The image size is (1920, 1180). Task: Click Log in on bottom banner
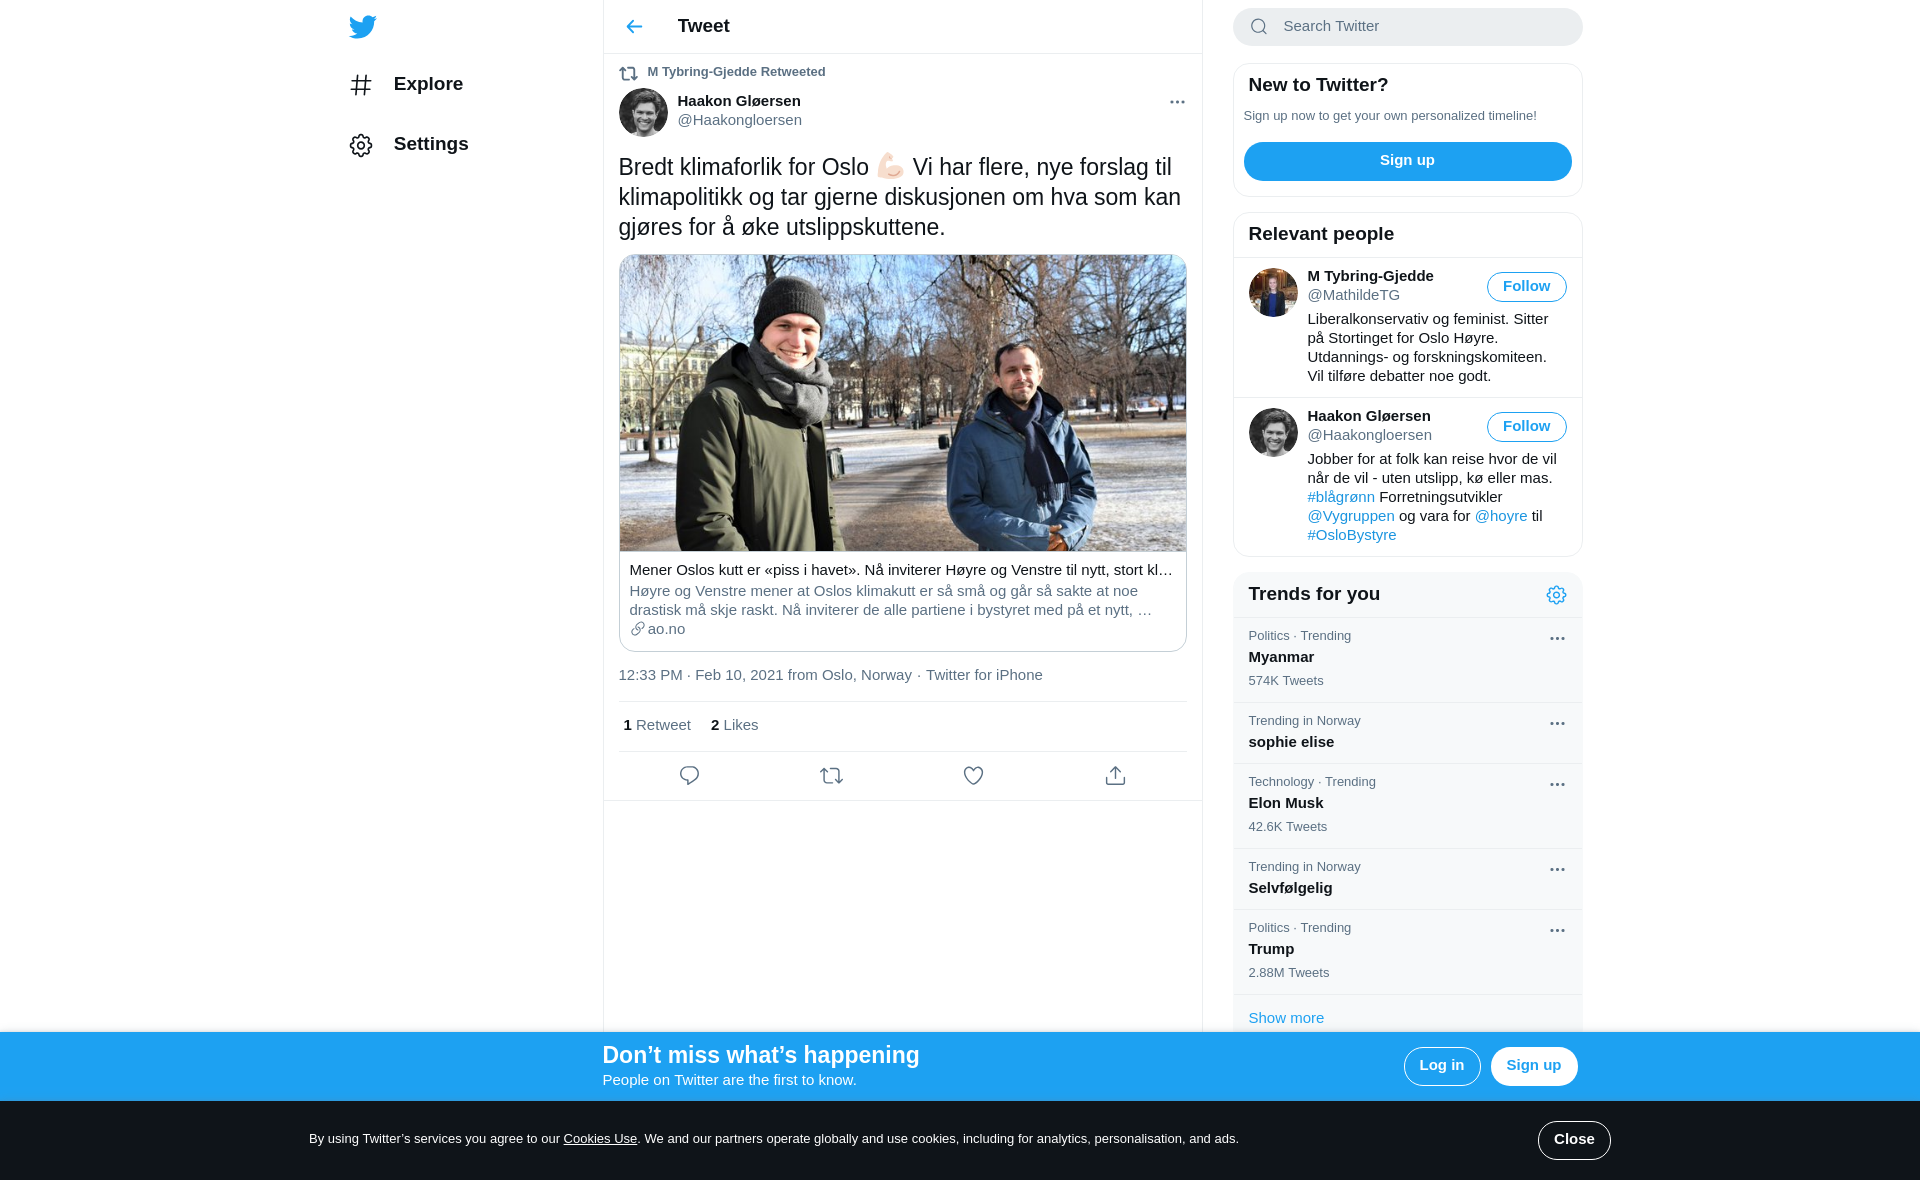click(x=1441, y=1066)
